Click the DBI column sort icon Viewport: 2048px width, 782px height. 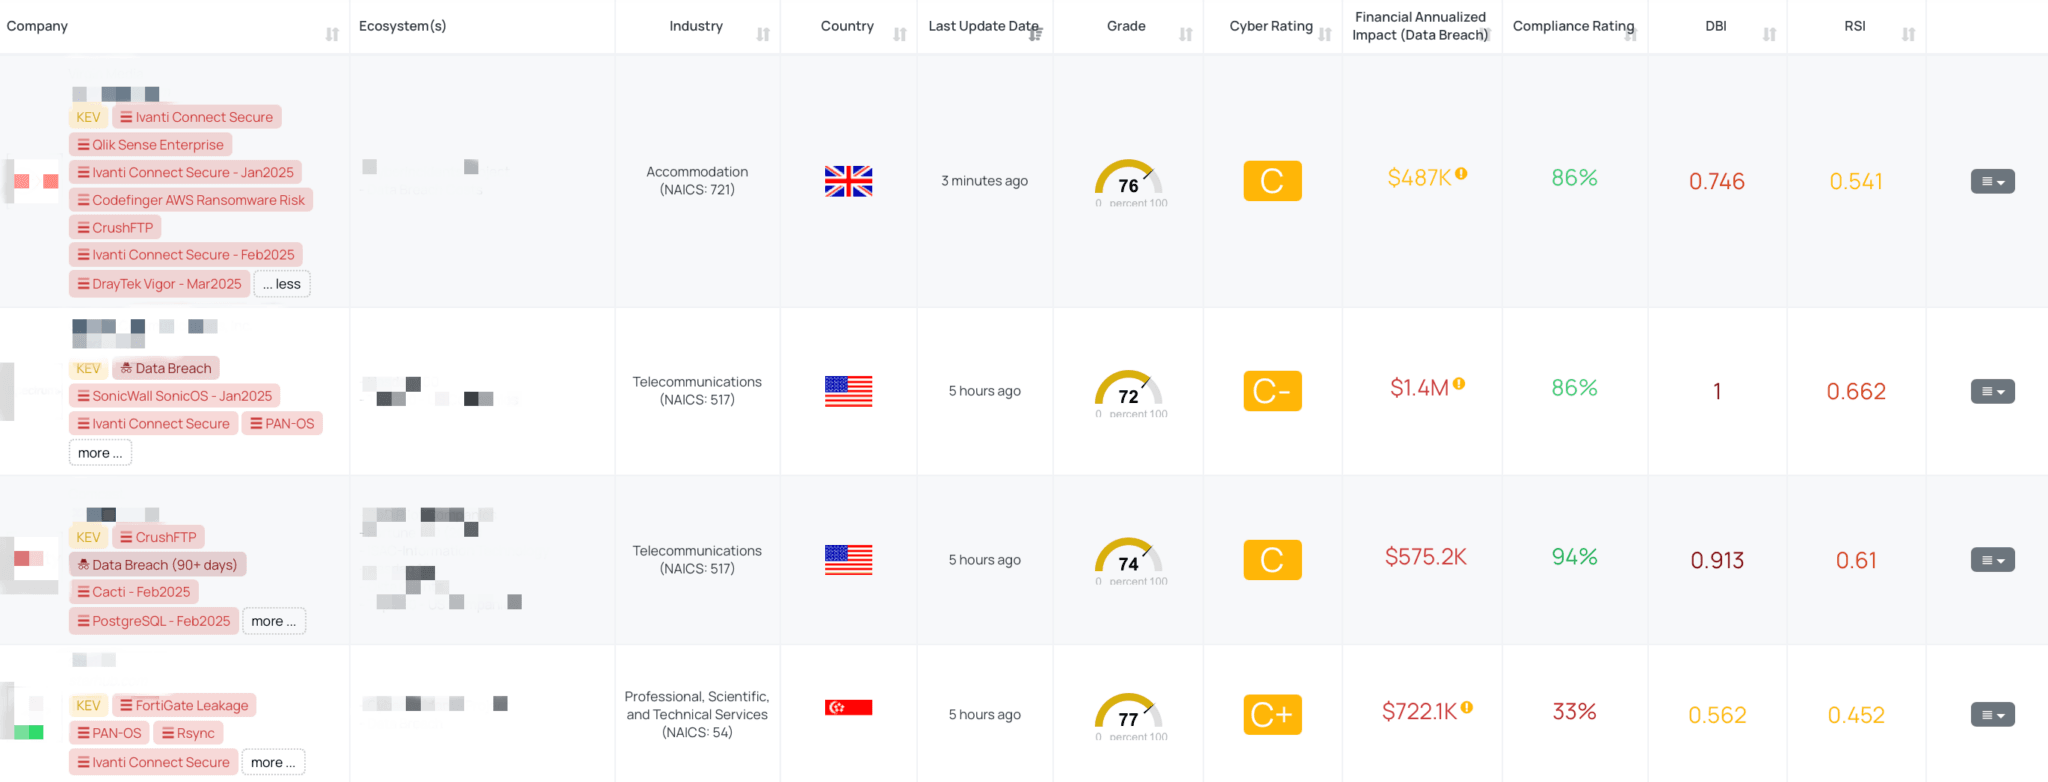(x=1769, y=35)
